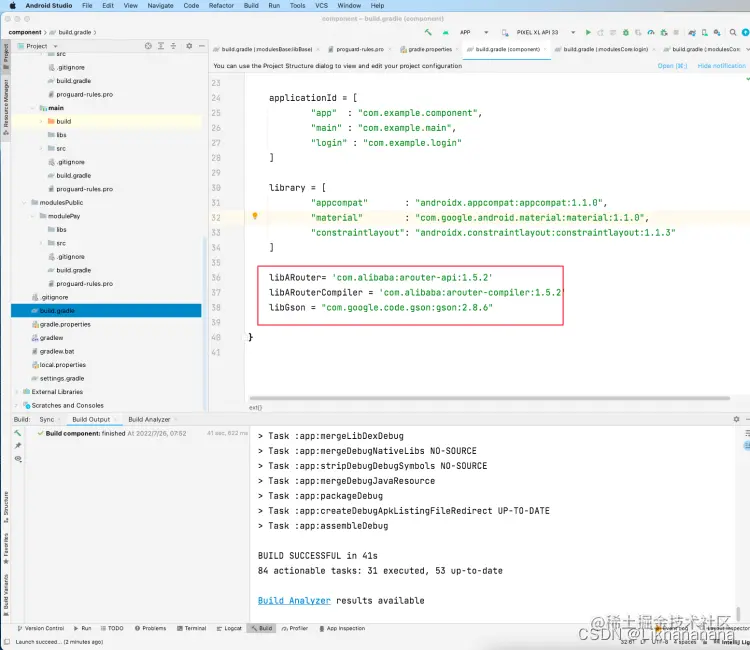Viewport: 750px width, 650px height.
Task: Switch to the Sync tab in Build panel
Action: (47, 419)
